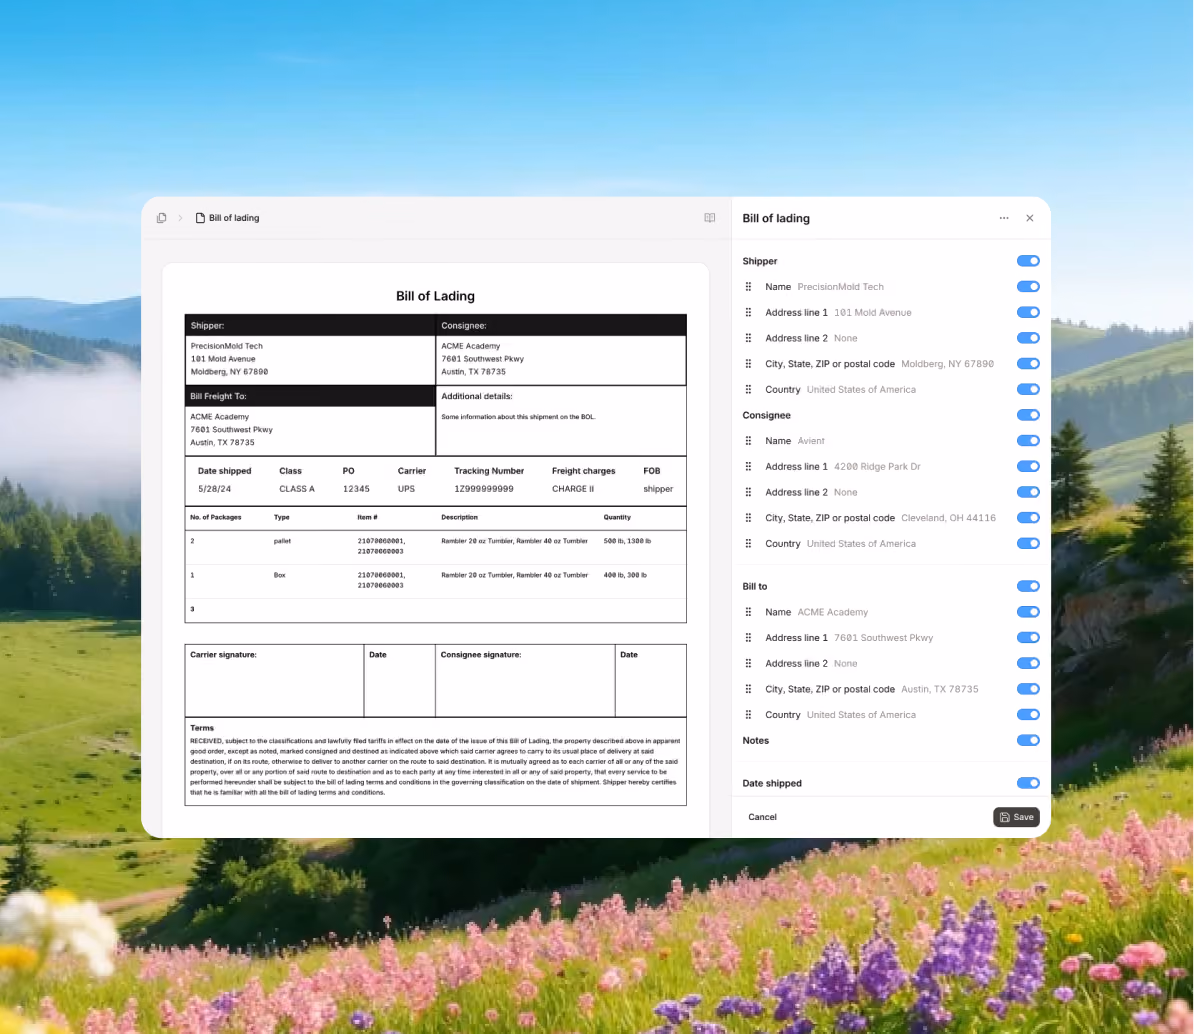Click drag handle for Consignee Name Avient
The height and width of the screenshot is (1034, 1194).
(749, 441)
